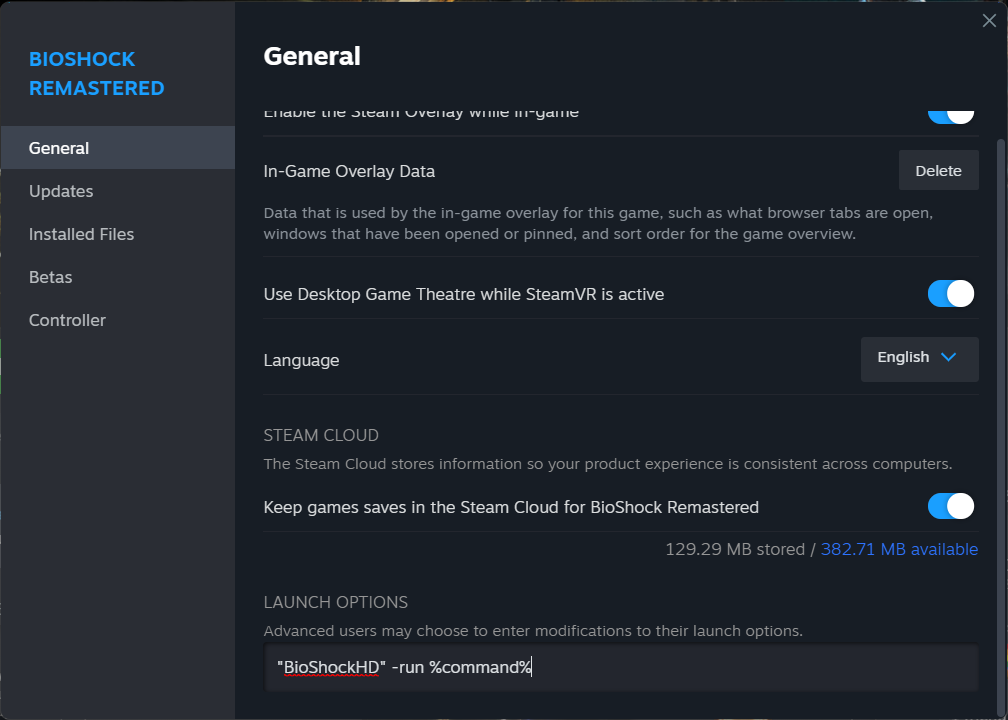The height and width of the screenshot is (720, 1008).
Task: Click the BioShock Remastered title header
Action: [96, 74]
